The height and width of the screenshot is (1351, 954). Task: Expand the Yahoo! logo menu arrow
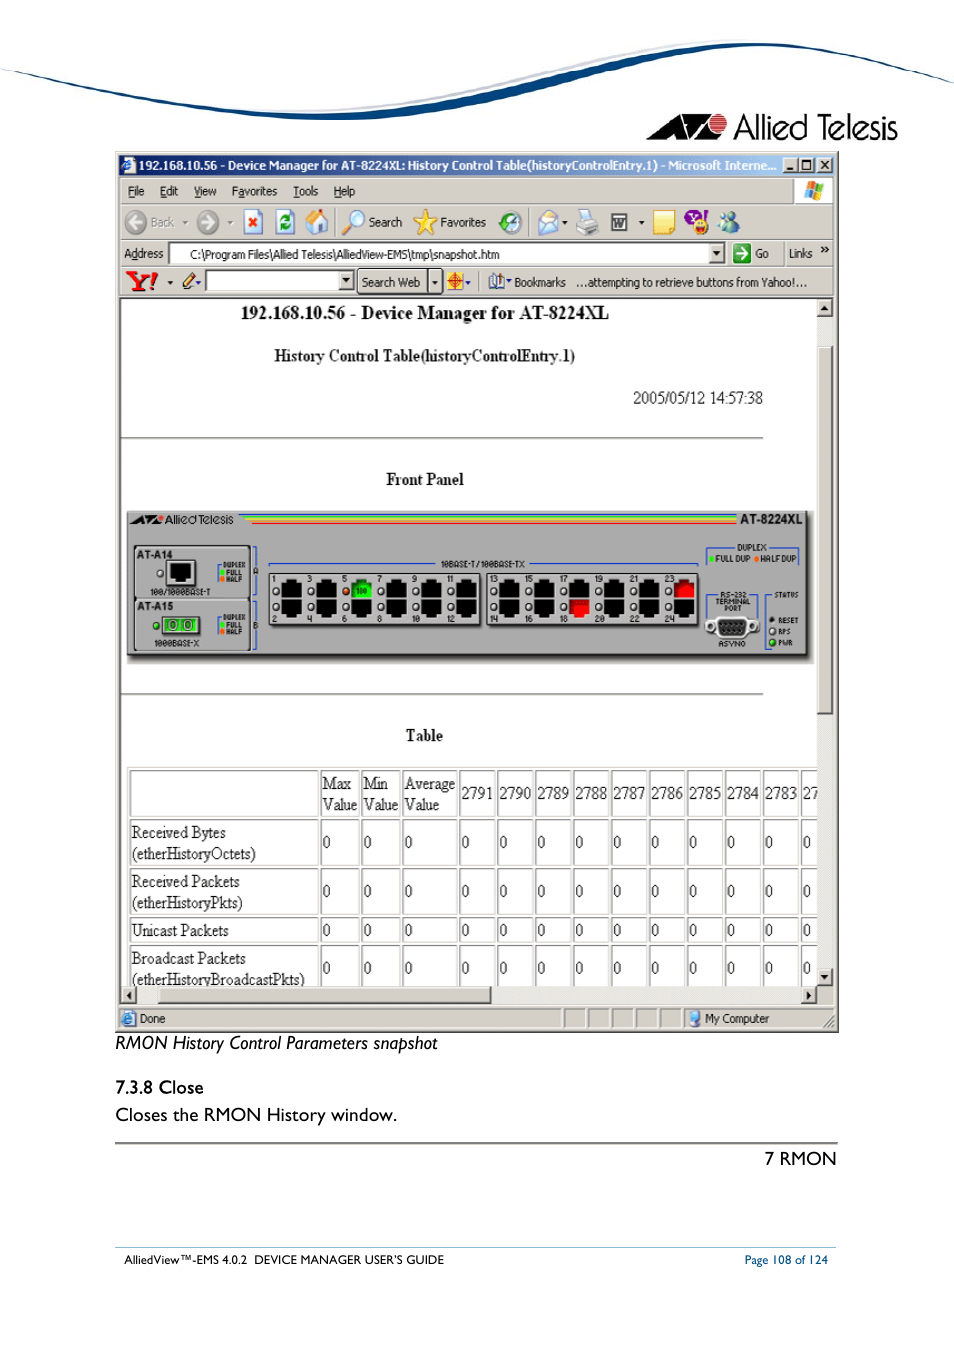170,283
